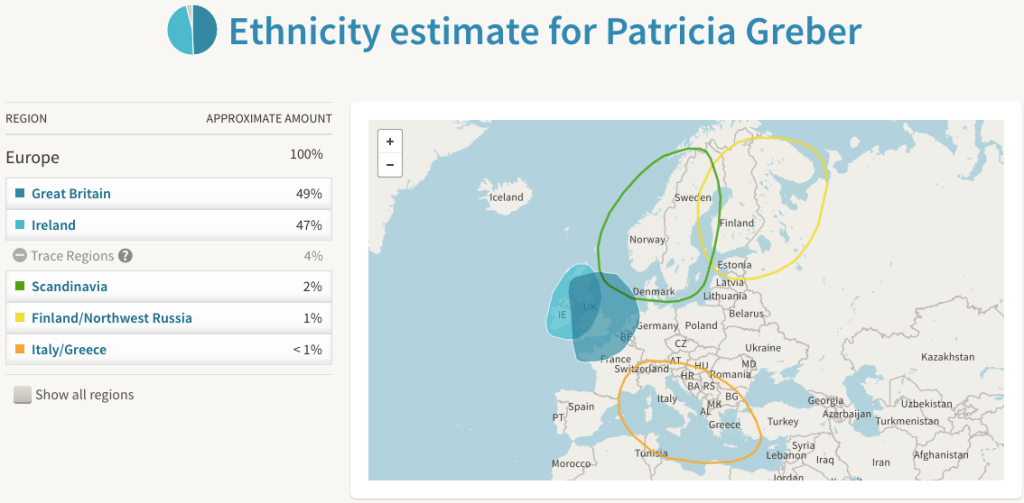The image size is (1024, 503).
Task: Click the < 1% amount for Italy/Greece
Action: (308, 349)
